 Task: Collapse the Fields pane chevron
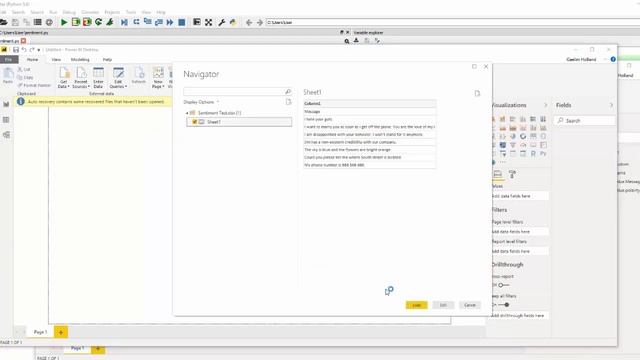click(611, 105)
